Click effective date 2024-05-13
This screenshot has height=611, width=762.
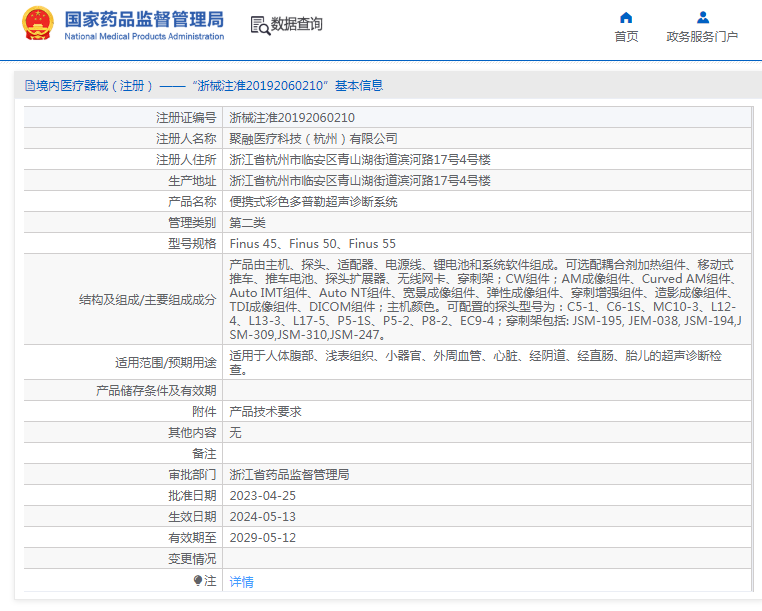point(262,517)
